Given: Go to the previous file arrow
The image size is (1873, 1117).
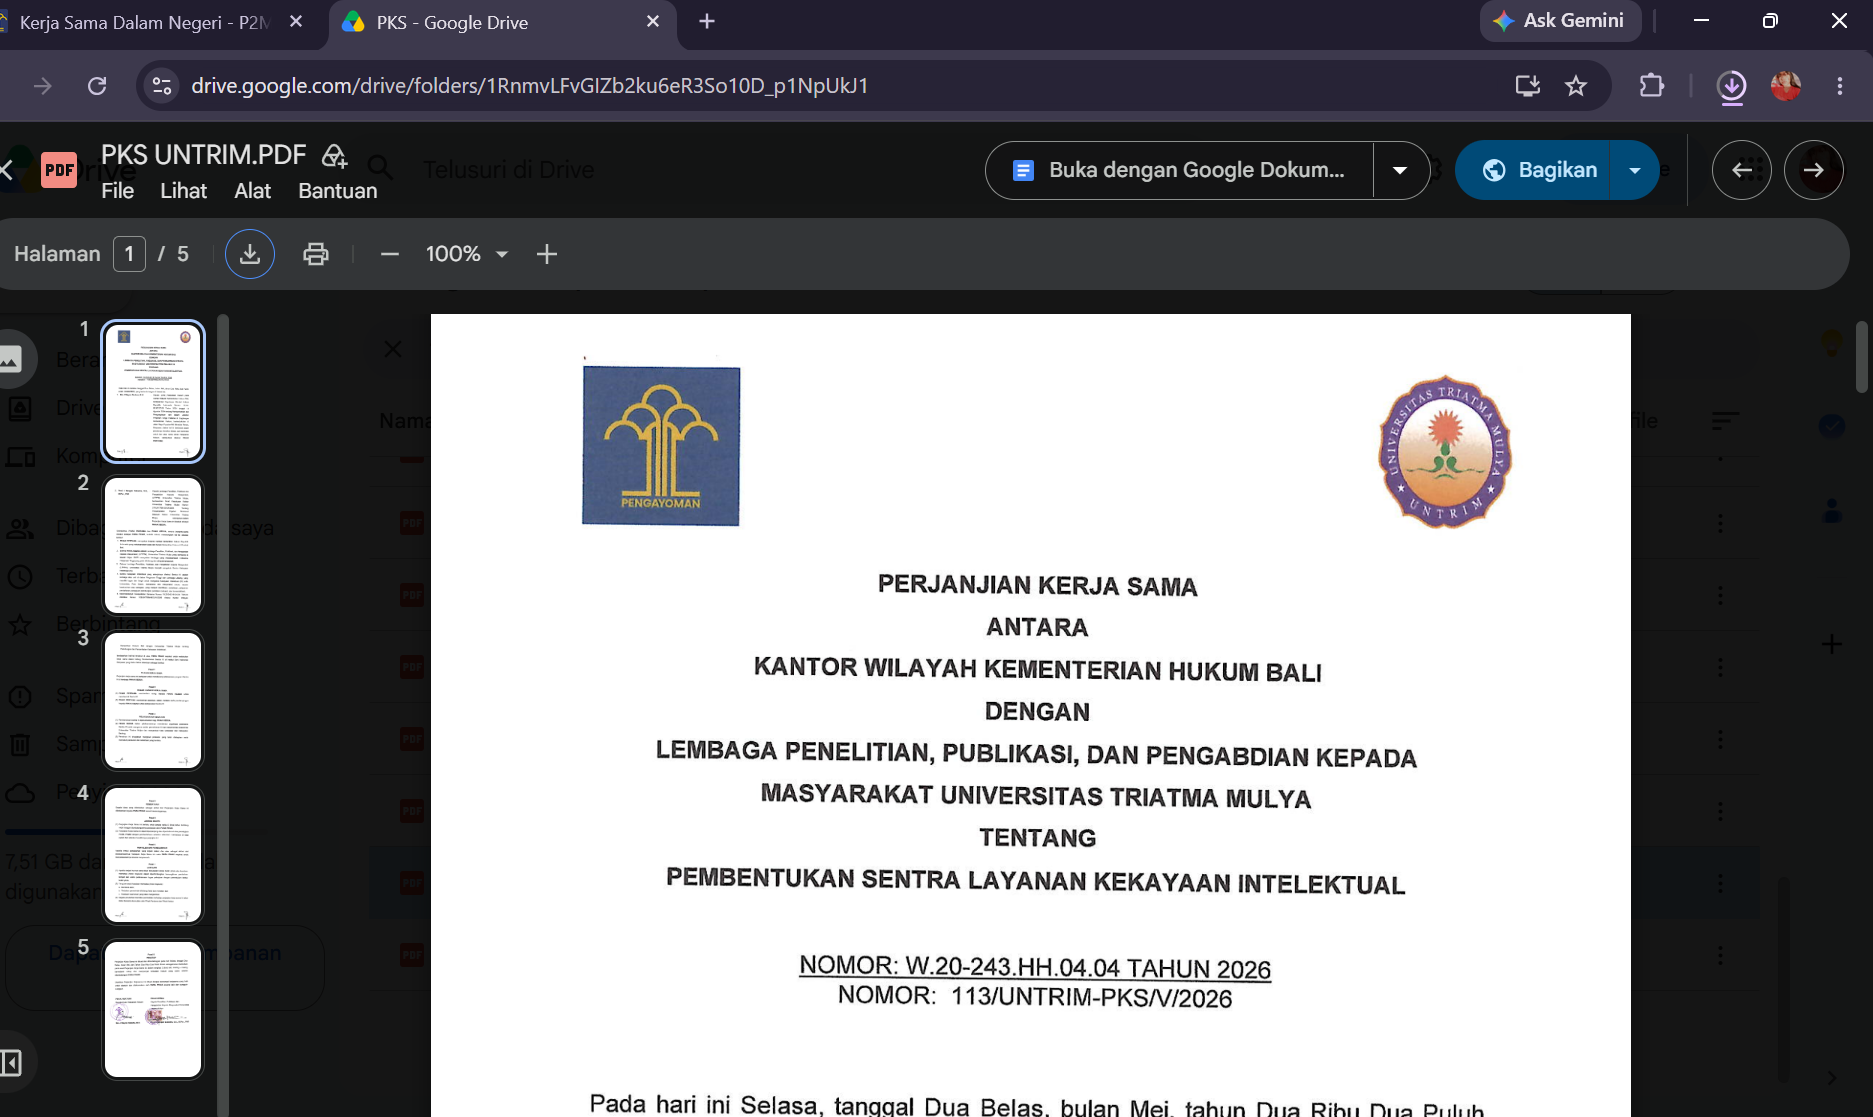Looking at the screenshot, I should [x=1742, y=170].
